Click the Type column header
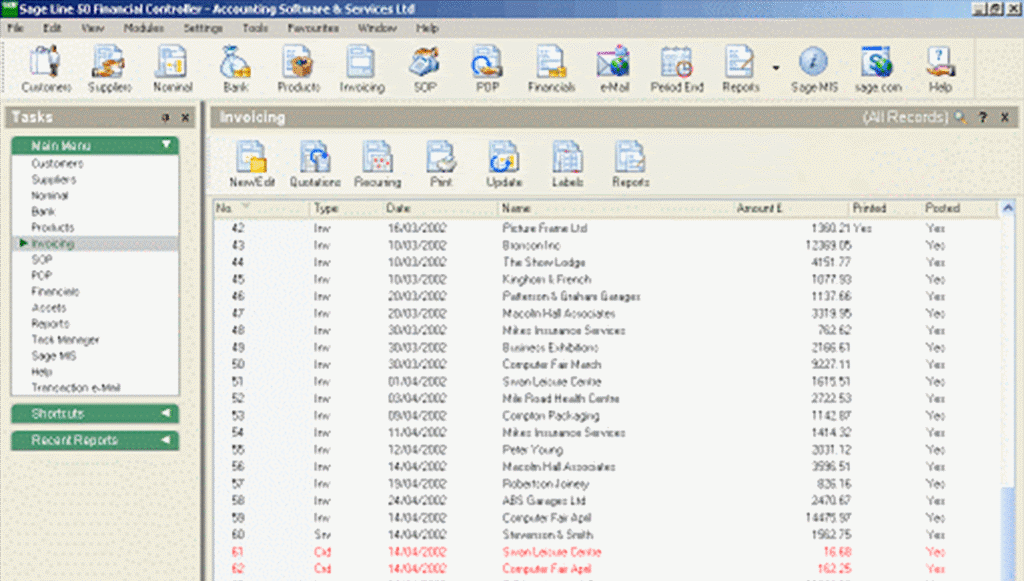Screen dimensions: 1024x581 (x=346, y=208)
